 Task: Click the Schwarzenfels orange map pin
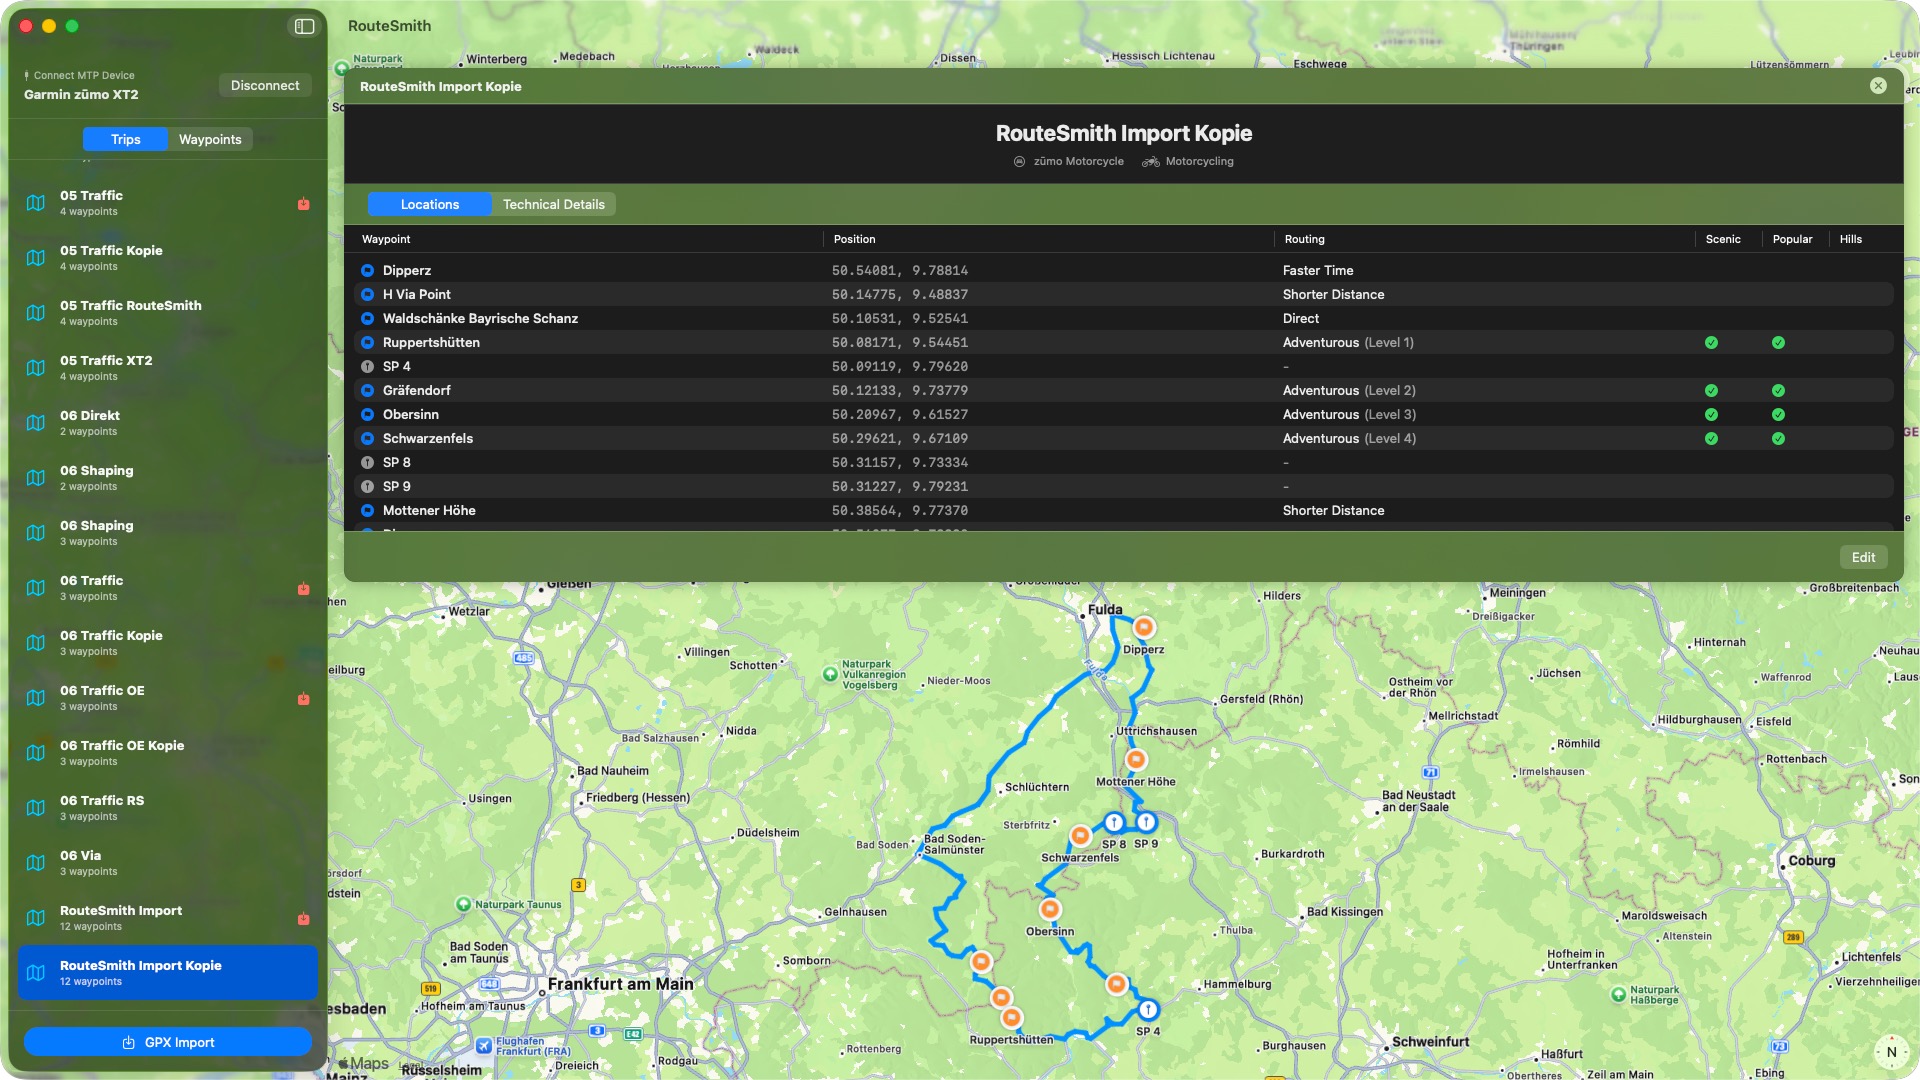pos(1080,835)
